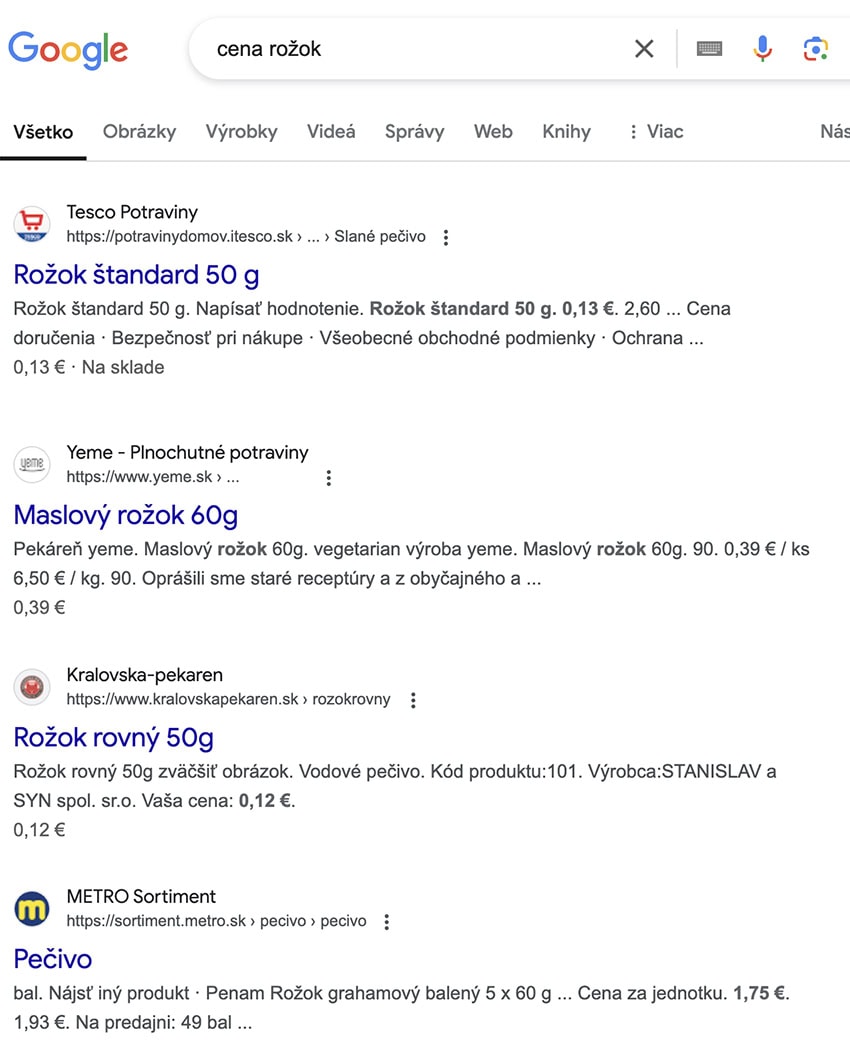Open the three-dot menu for the Yeme result
850x1062 pixels.
point(328,477)
